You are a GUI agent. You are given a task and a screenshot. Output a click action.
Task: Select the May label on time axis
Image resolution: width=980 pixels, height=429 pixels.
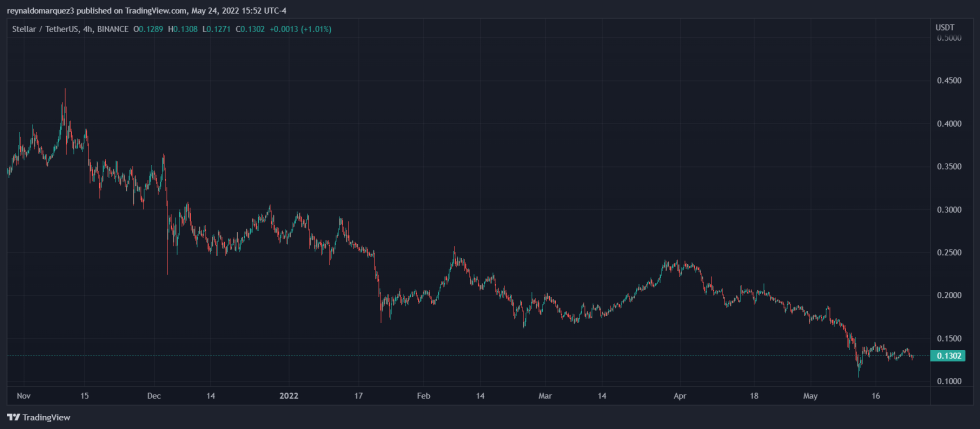click(x=810, y=396)
